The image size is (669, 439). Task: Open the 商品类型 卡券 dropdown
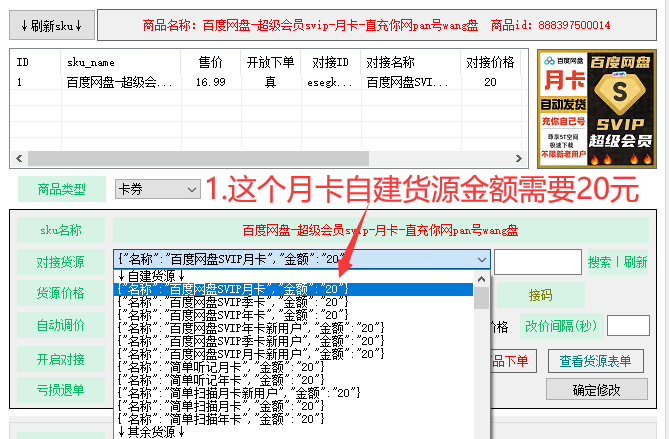coord(157,189)
